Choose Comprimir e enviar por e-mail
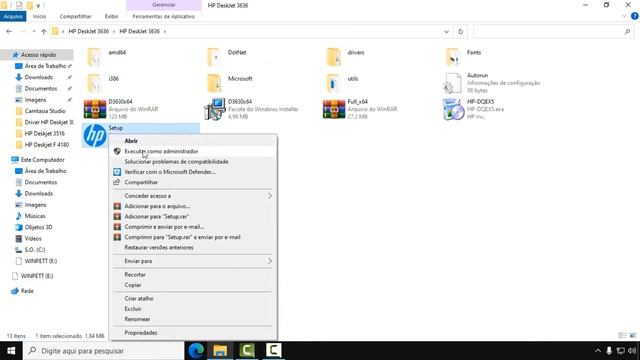 pyautogui.click(x=193, y=227)
